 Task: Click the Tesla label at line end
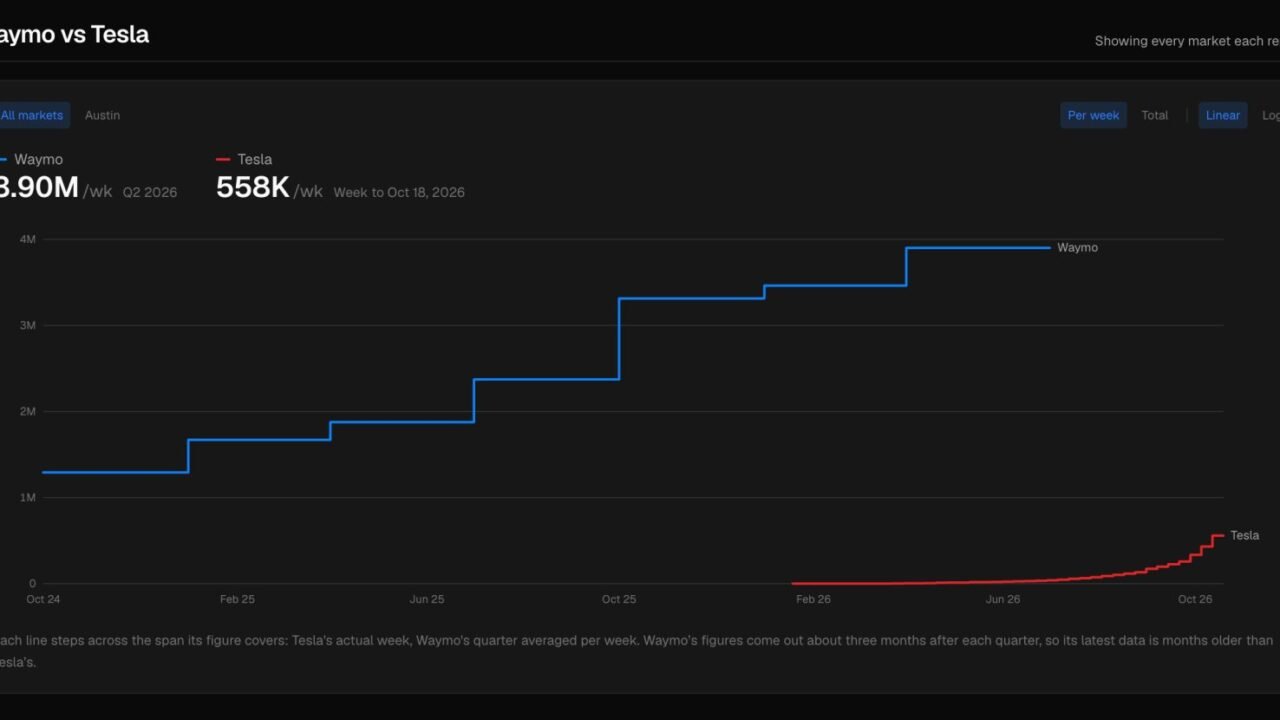[x=1244, y=535]
